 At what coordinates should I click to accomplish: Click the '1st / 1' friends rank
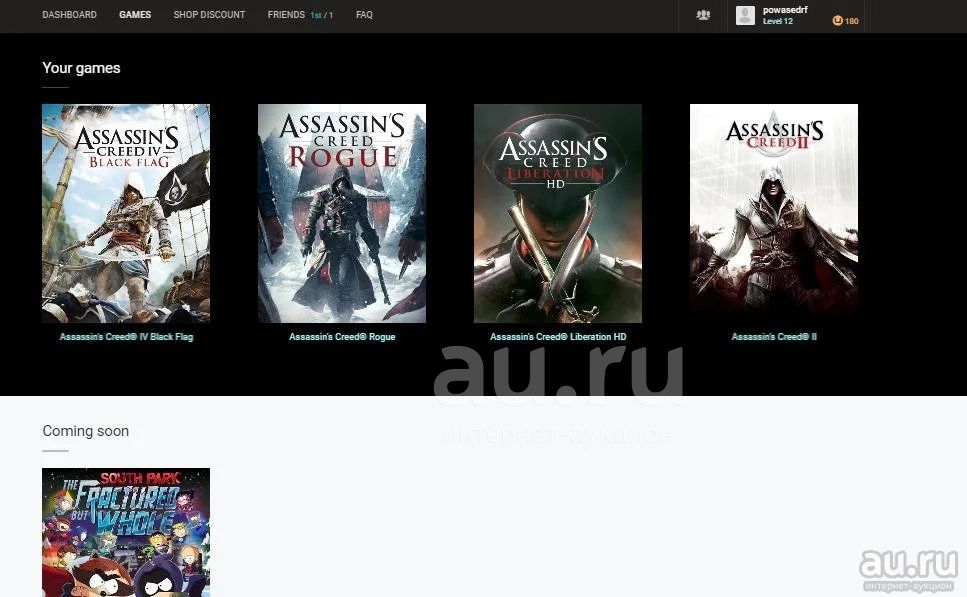point(321,15)
